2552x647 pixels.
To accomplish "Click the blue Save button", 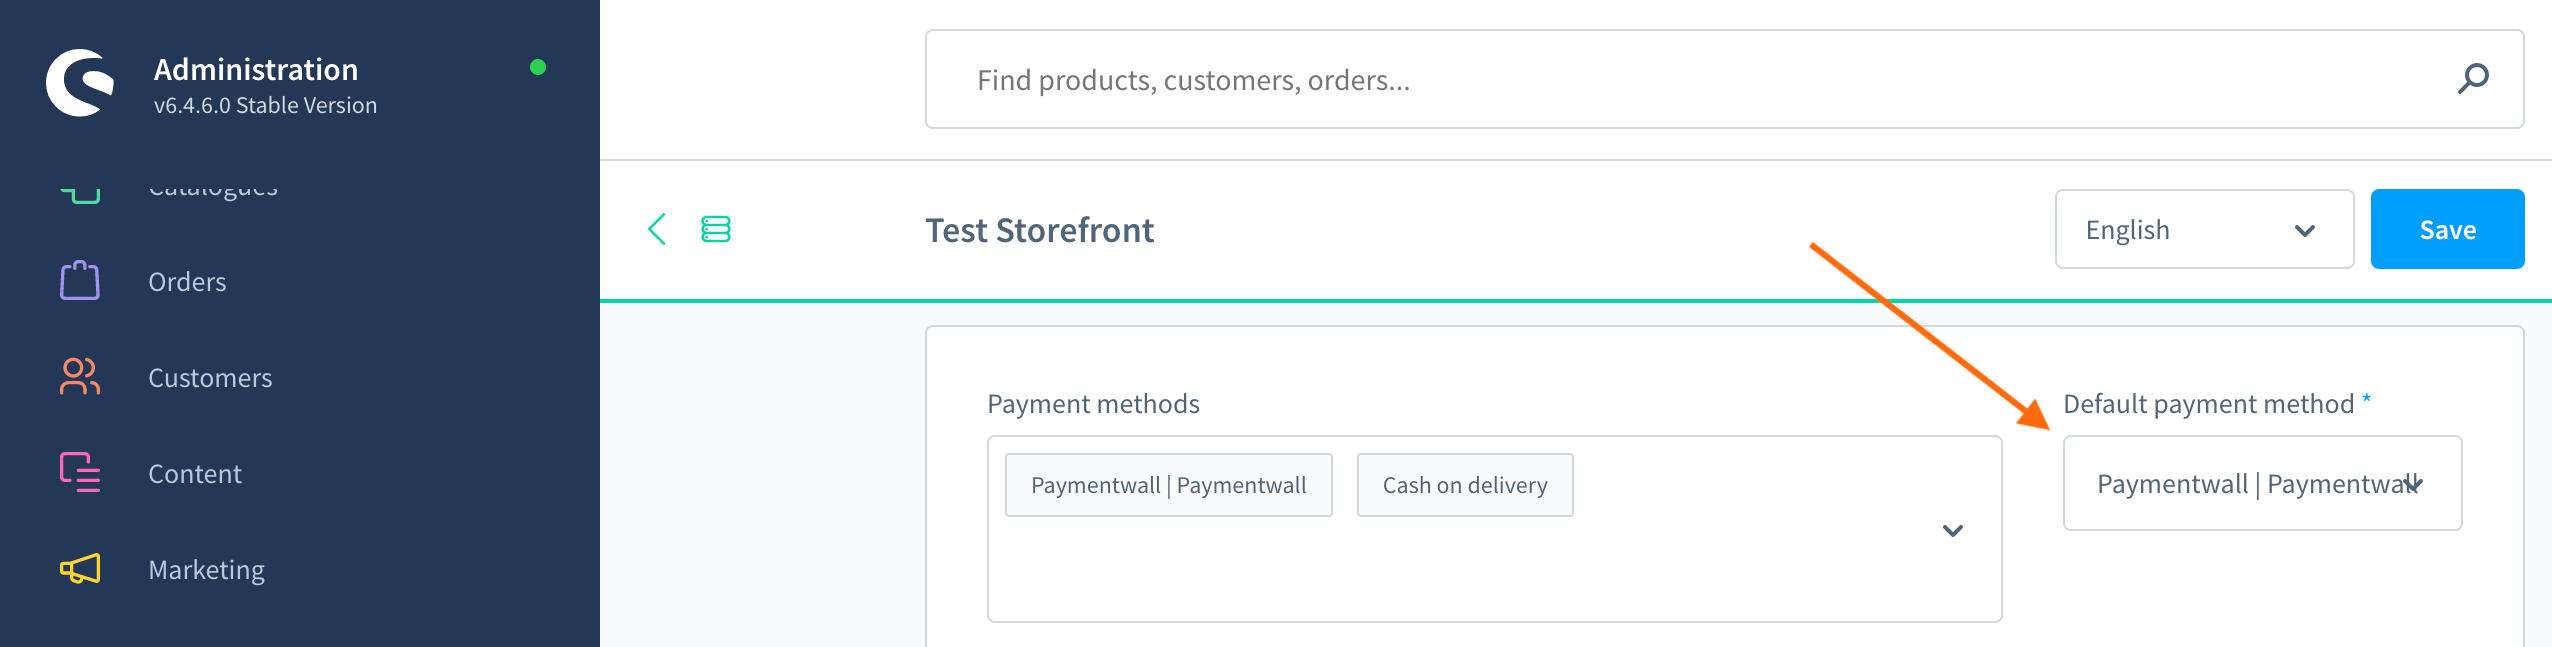I will pos(2447,229).
